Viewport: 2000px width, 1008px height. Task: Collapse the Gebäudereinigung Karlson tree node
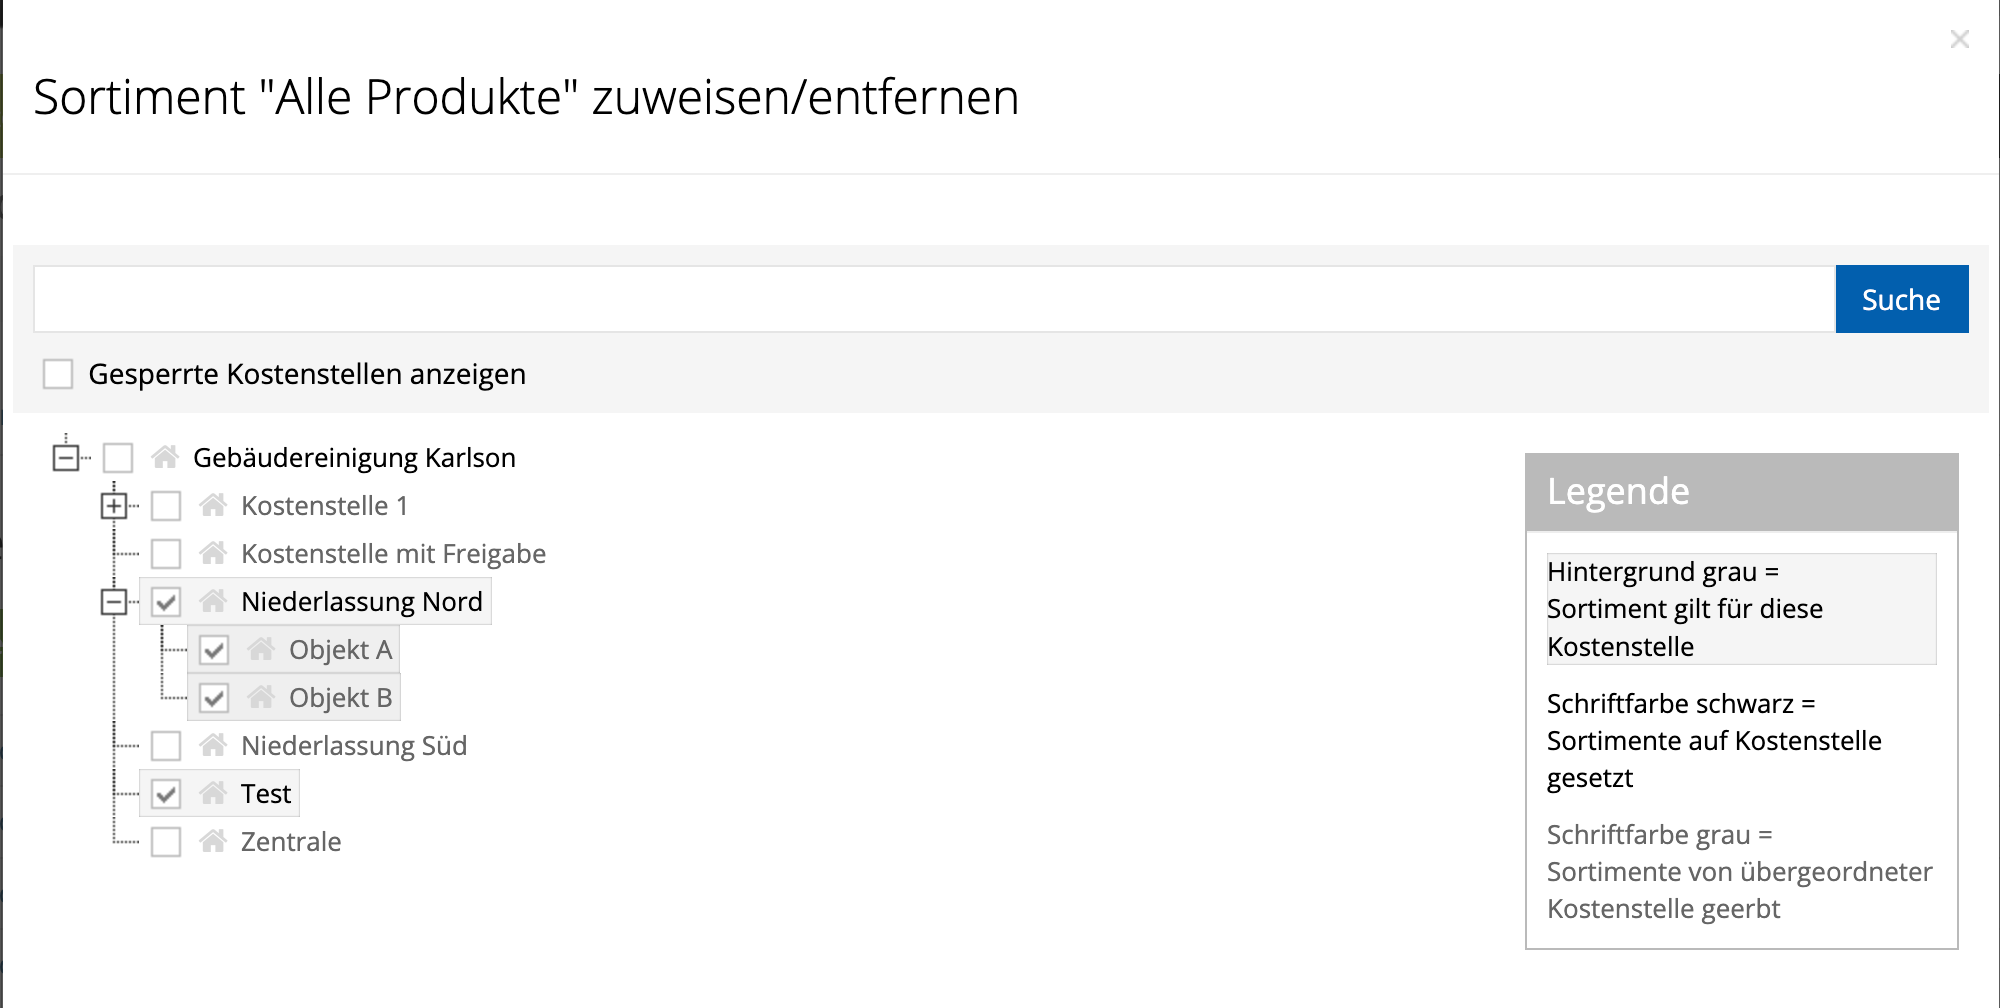coord(66,458)
